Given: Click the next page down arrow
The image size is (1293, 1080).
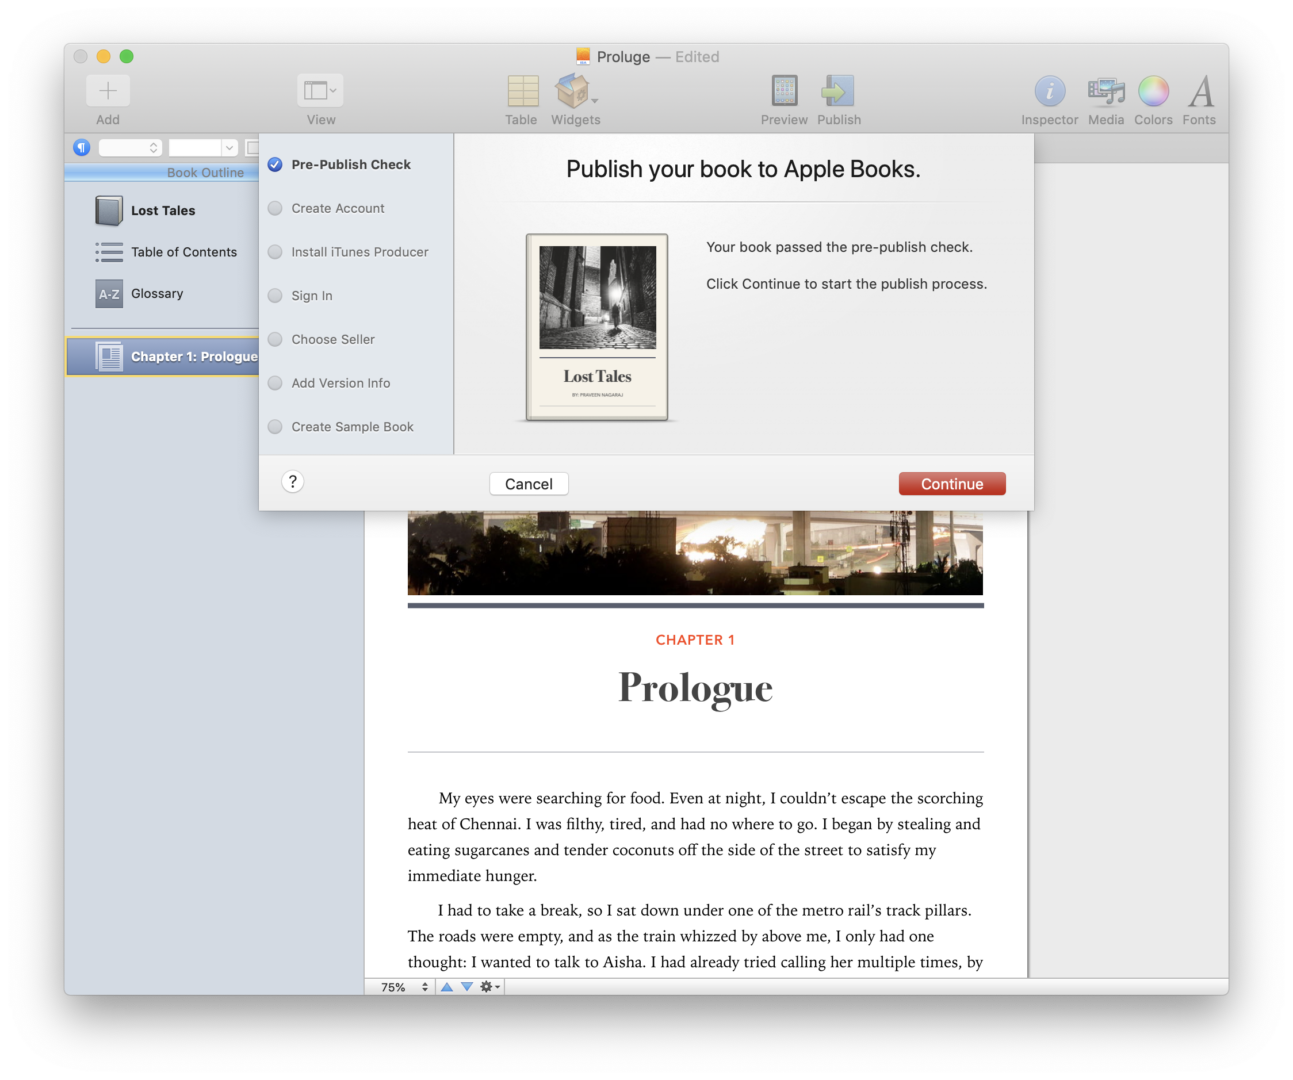Looking at the screenshot, I should tap(466, 987).
